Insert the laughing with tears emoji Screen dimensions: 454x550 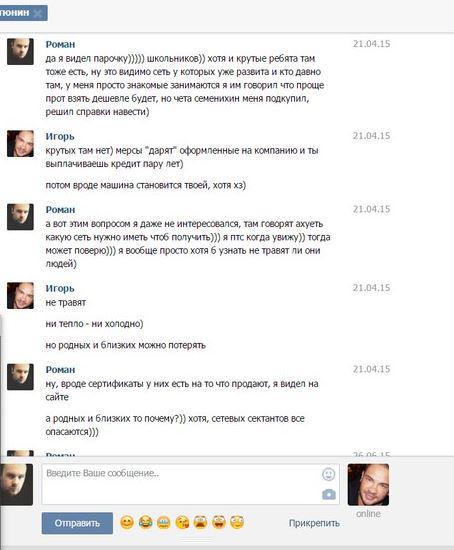[145, 522]
